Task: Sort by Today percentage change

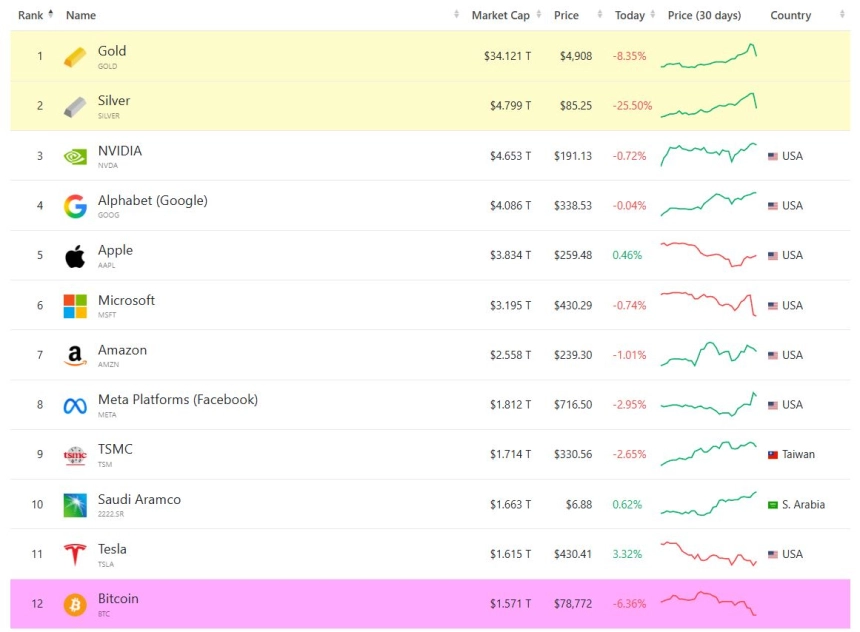Action: (630, 15)
